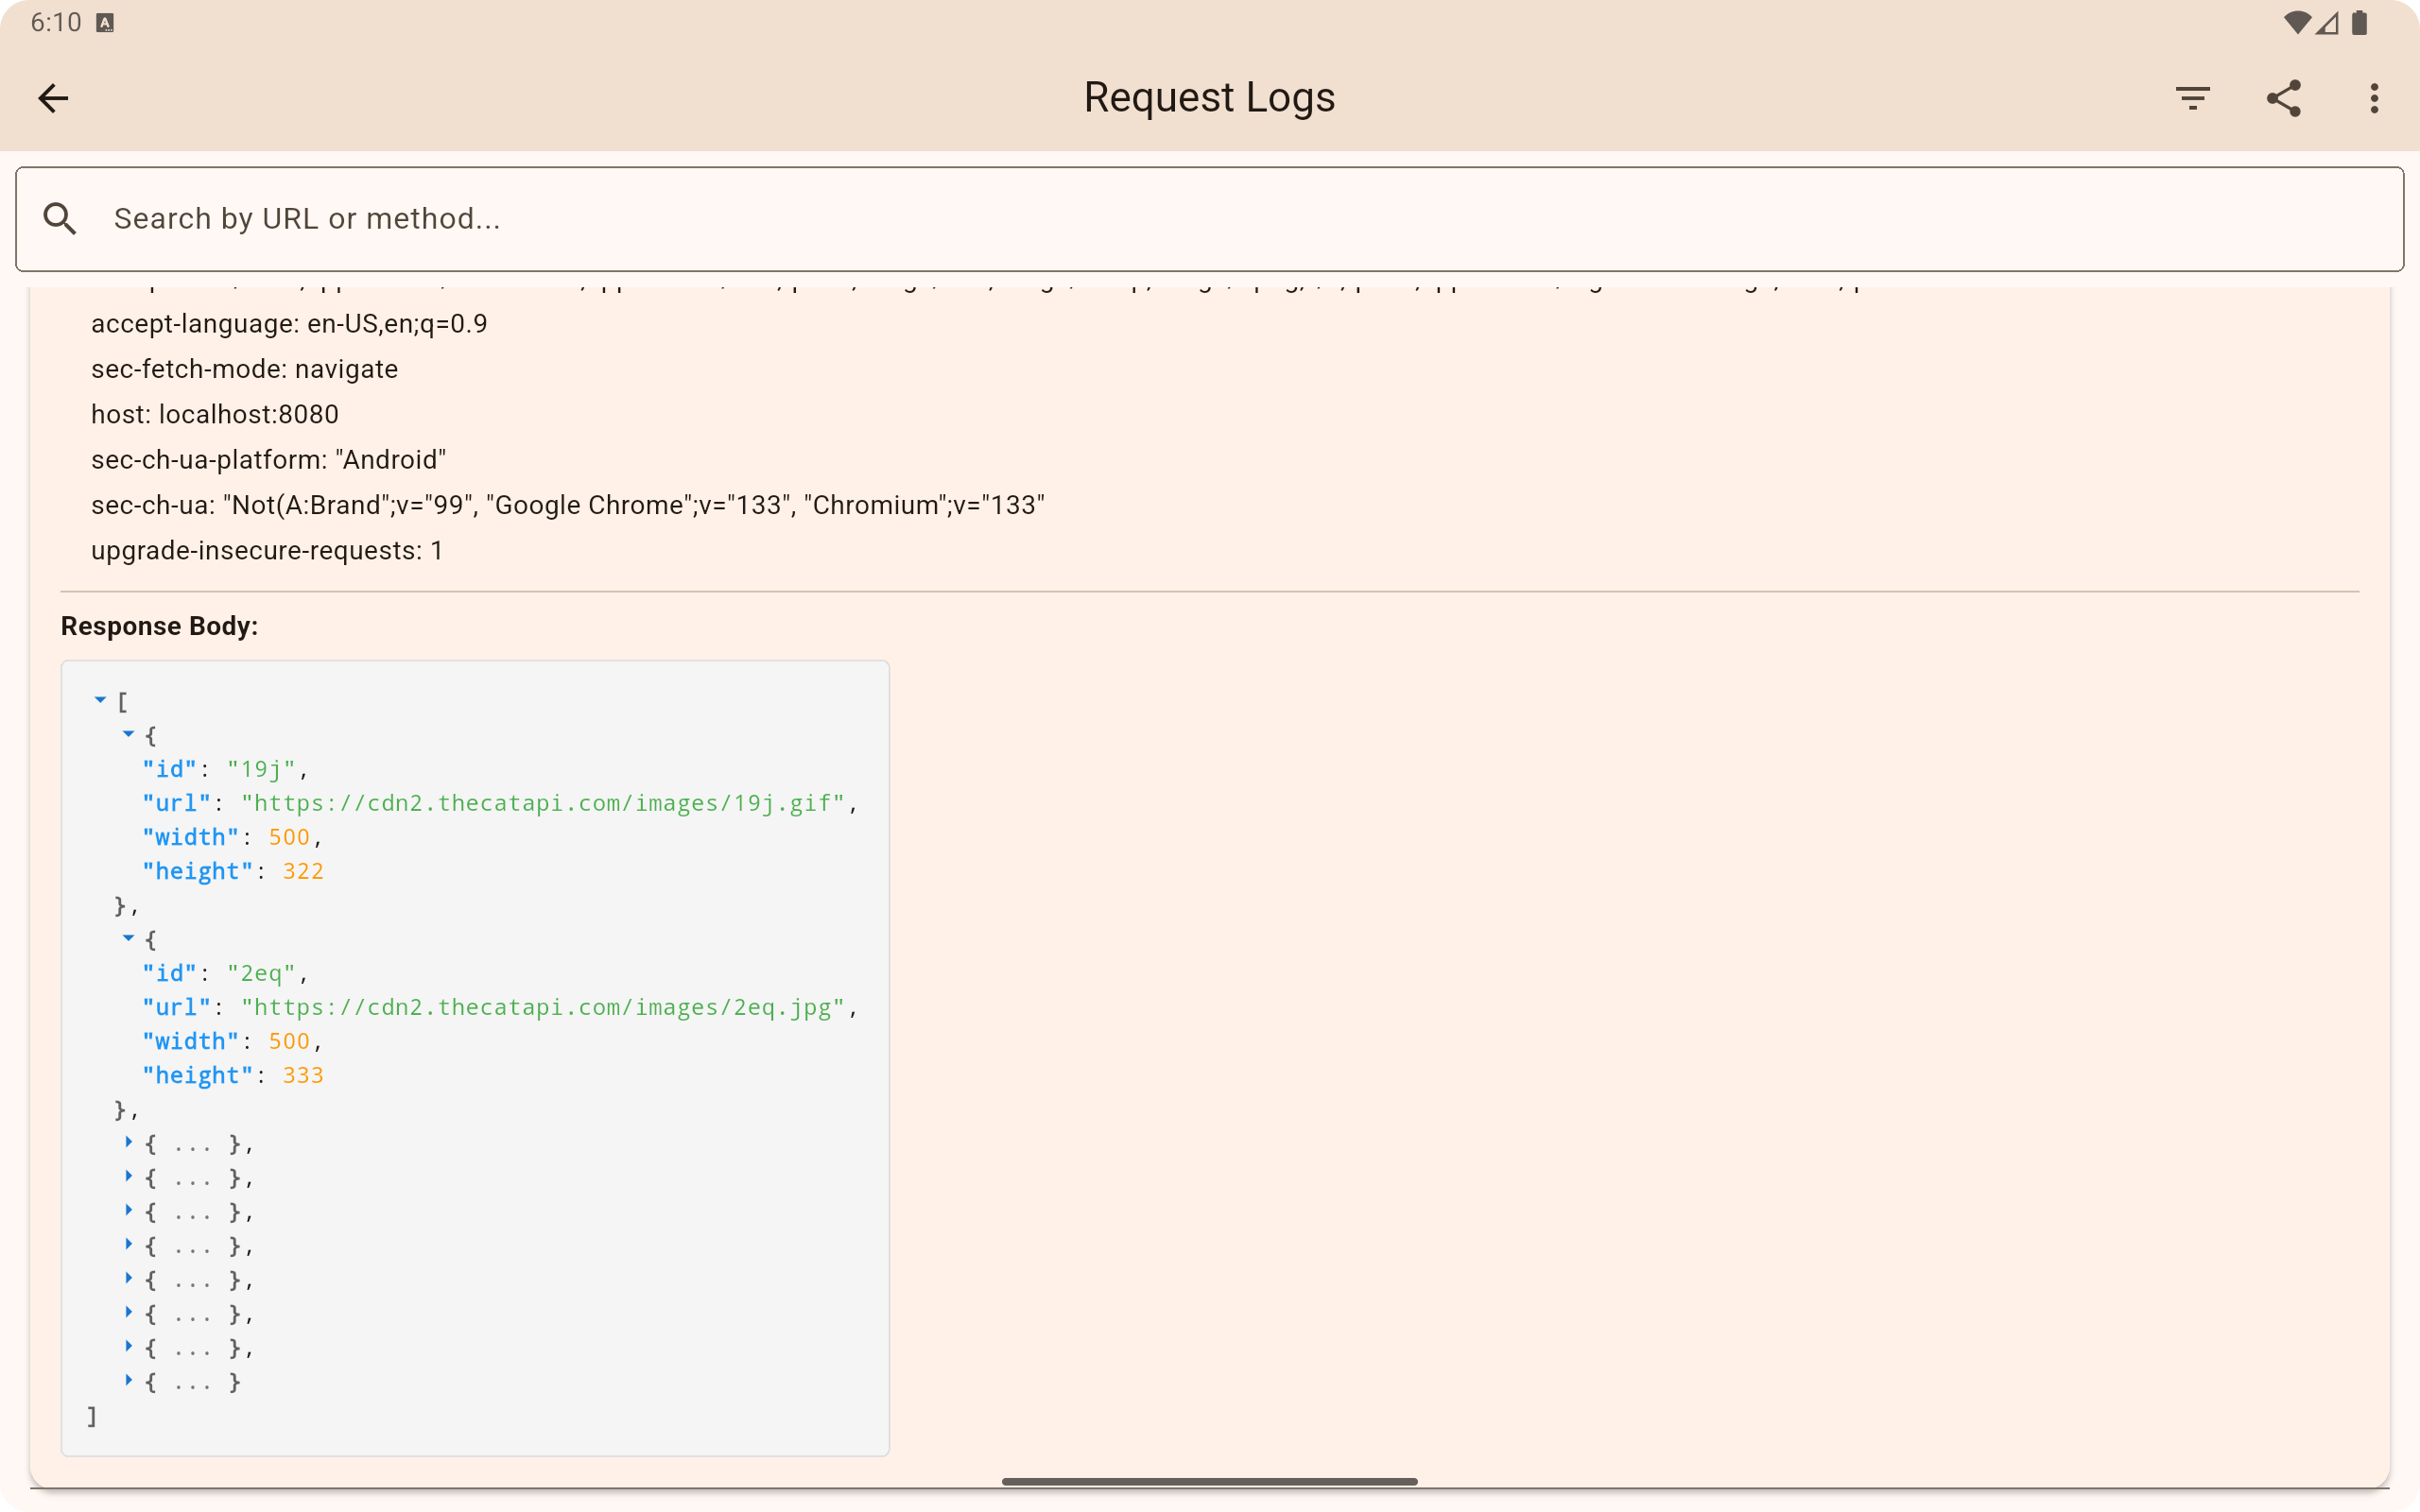Viewport: 2420px width, 1512px height.
Task: Click the upgrade-insecure-requests header line
Action: point(267,551)
